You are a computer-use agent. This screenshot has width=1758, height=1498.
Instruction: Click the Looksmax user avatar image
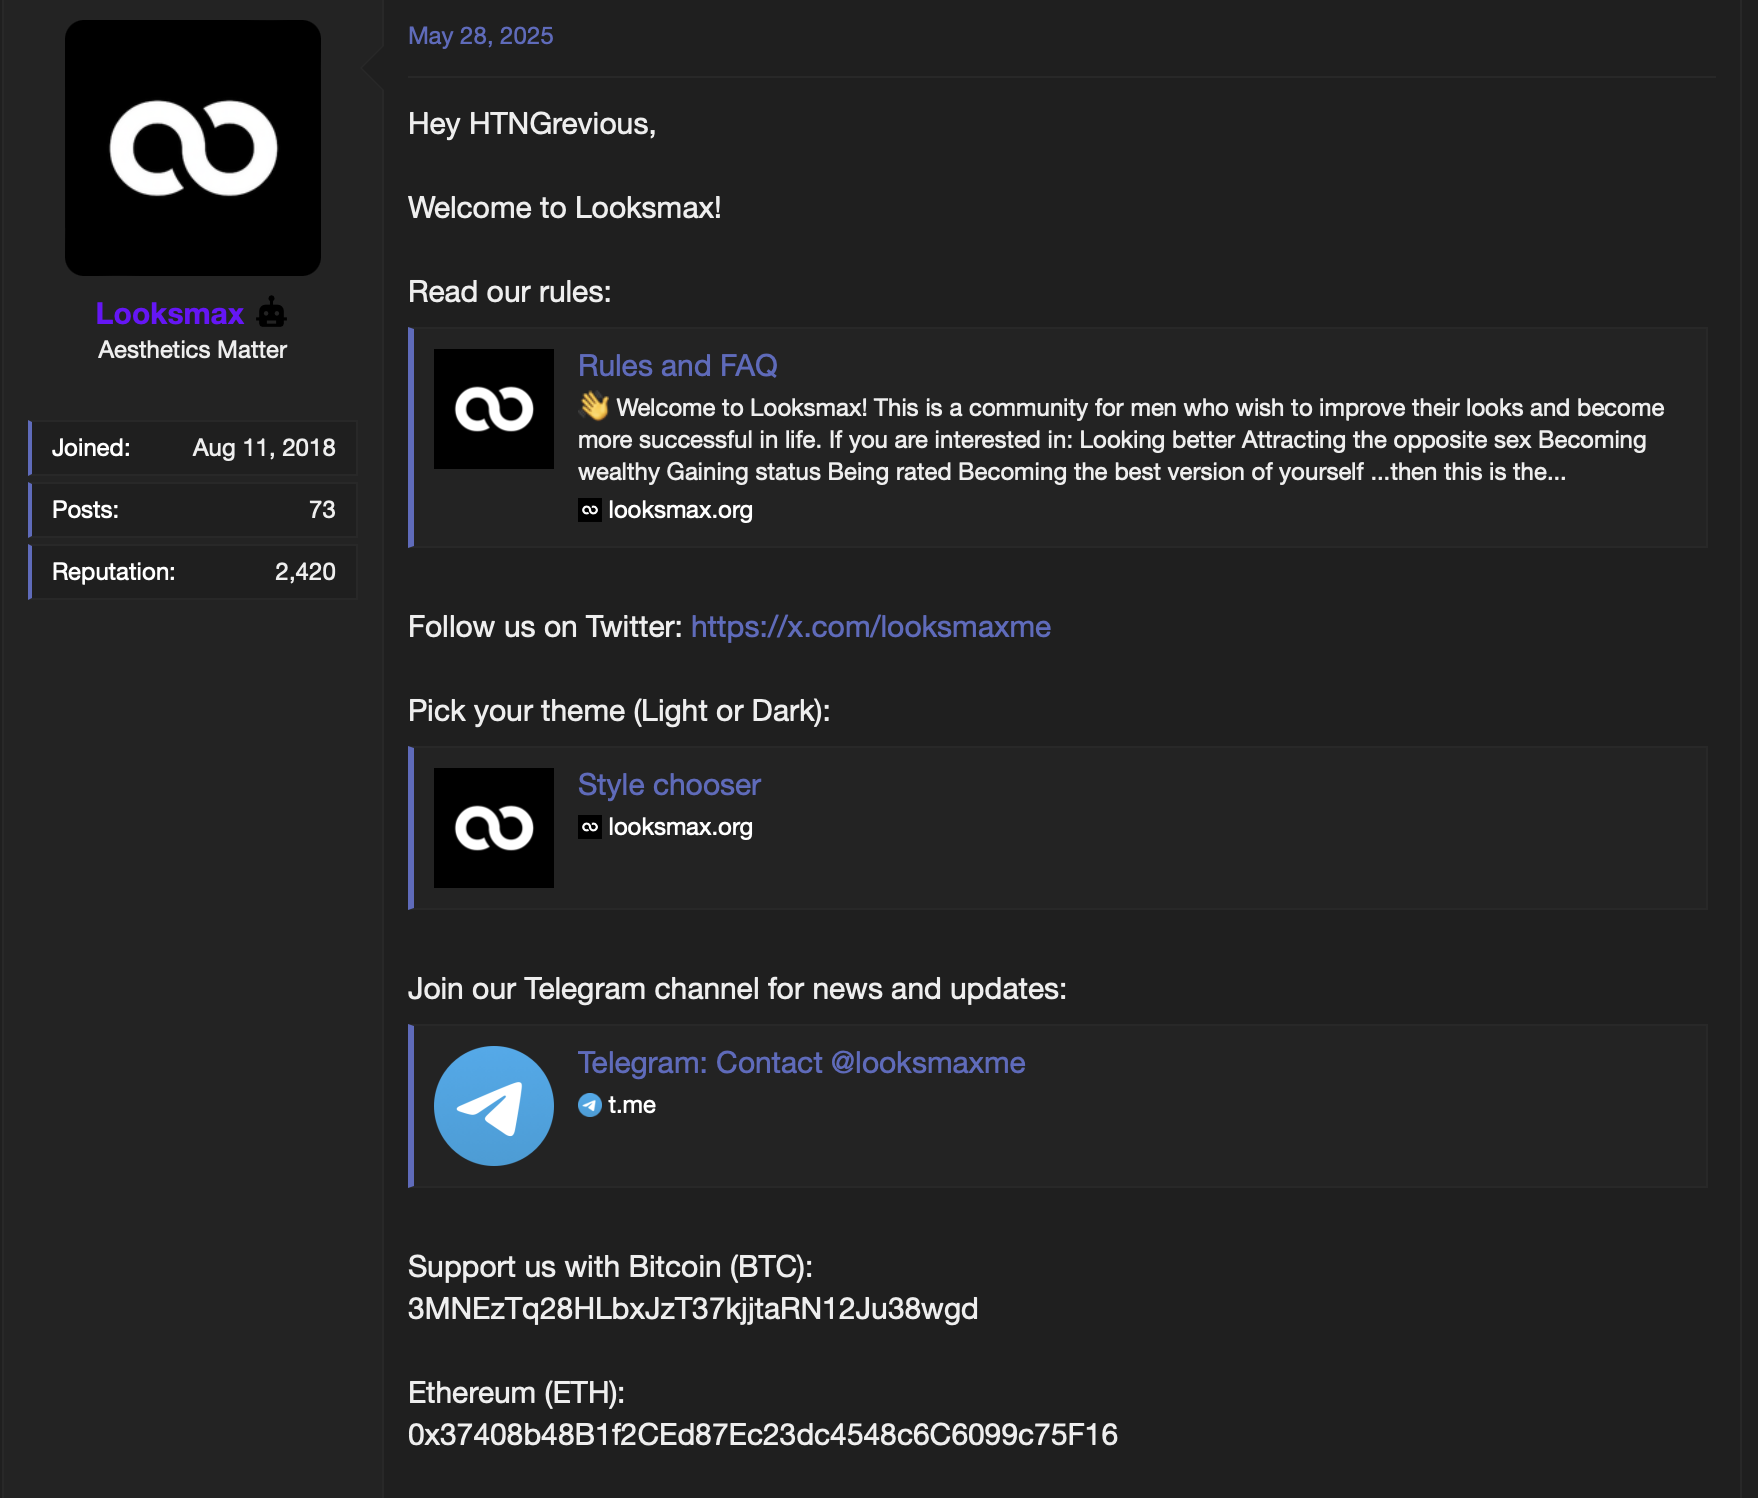click(x=193, y=148)
